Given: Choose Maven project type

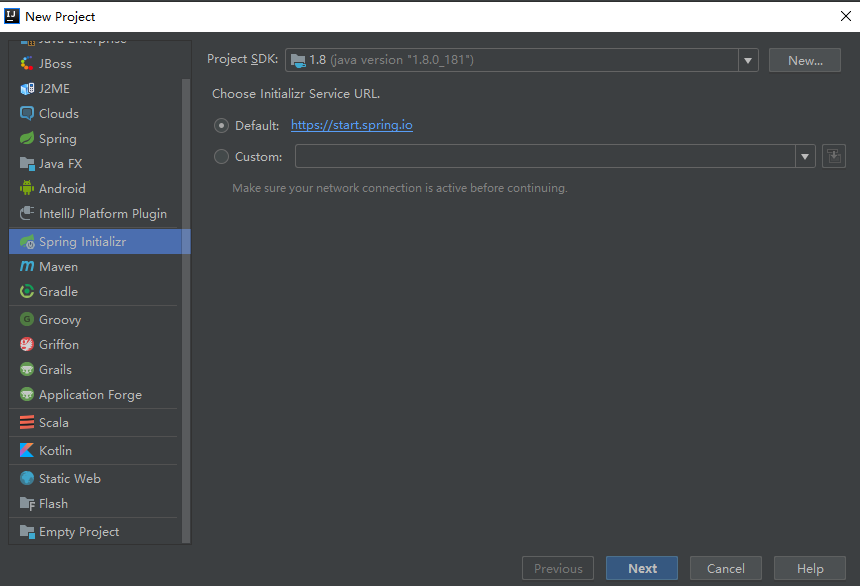Looking at the screenshot, I should (95, 267).
